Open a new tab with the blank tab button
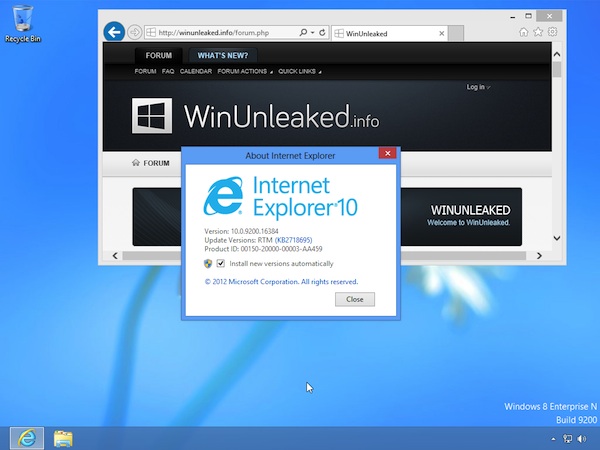 pos(456,33)
